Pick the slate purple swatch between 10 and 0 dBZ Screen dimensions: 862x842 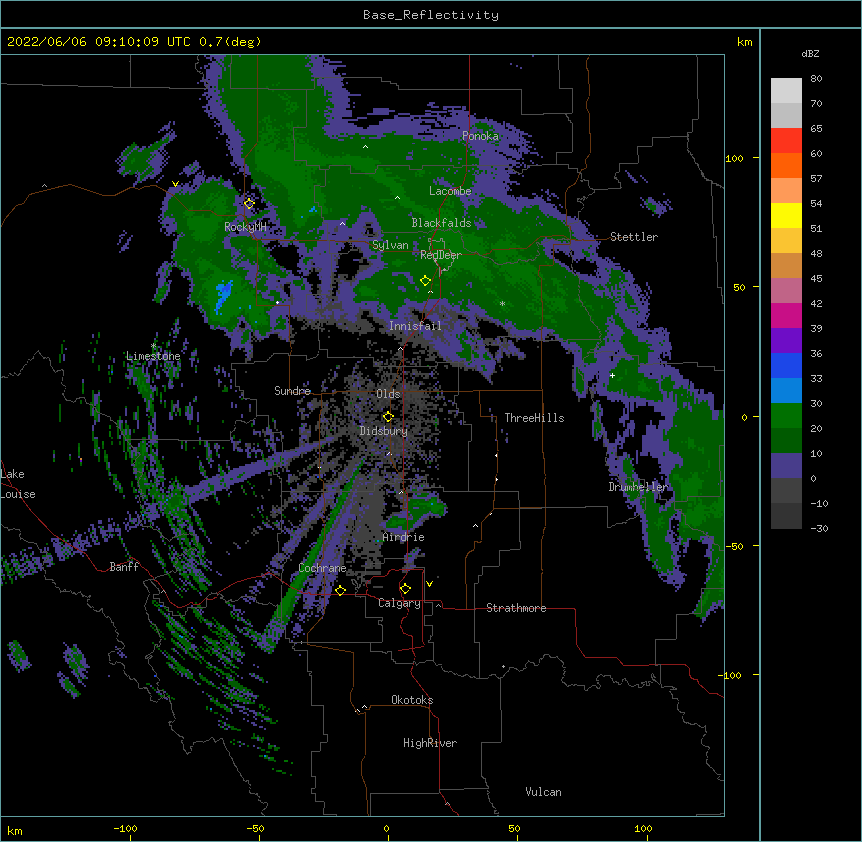pos(786,466)
